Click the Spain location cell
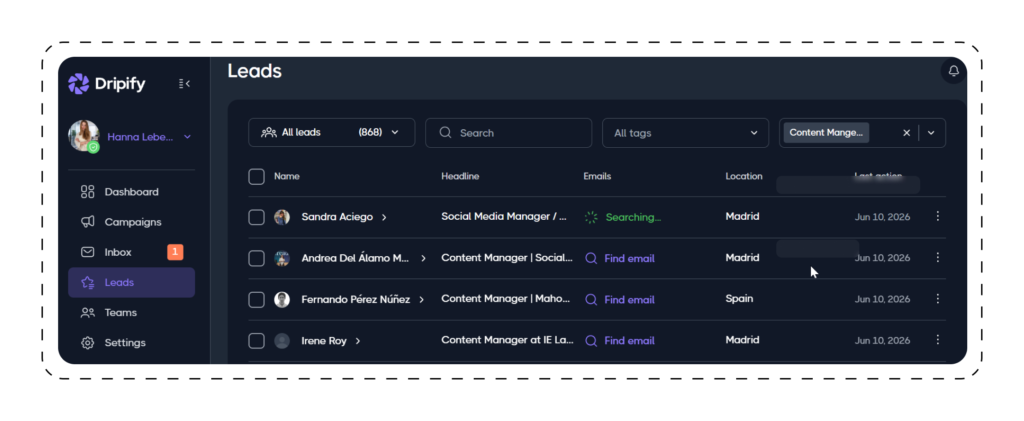The width and height of the screenshot is (1024, 421). pos(739,298)
